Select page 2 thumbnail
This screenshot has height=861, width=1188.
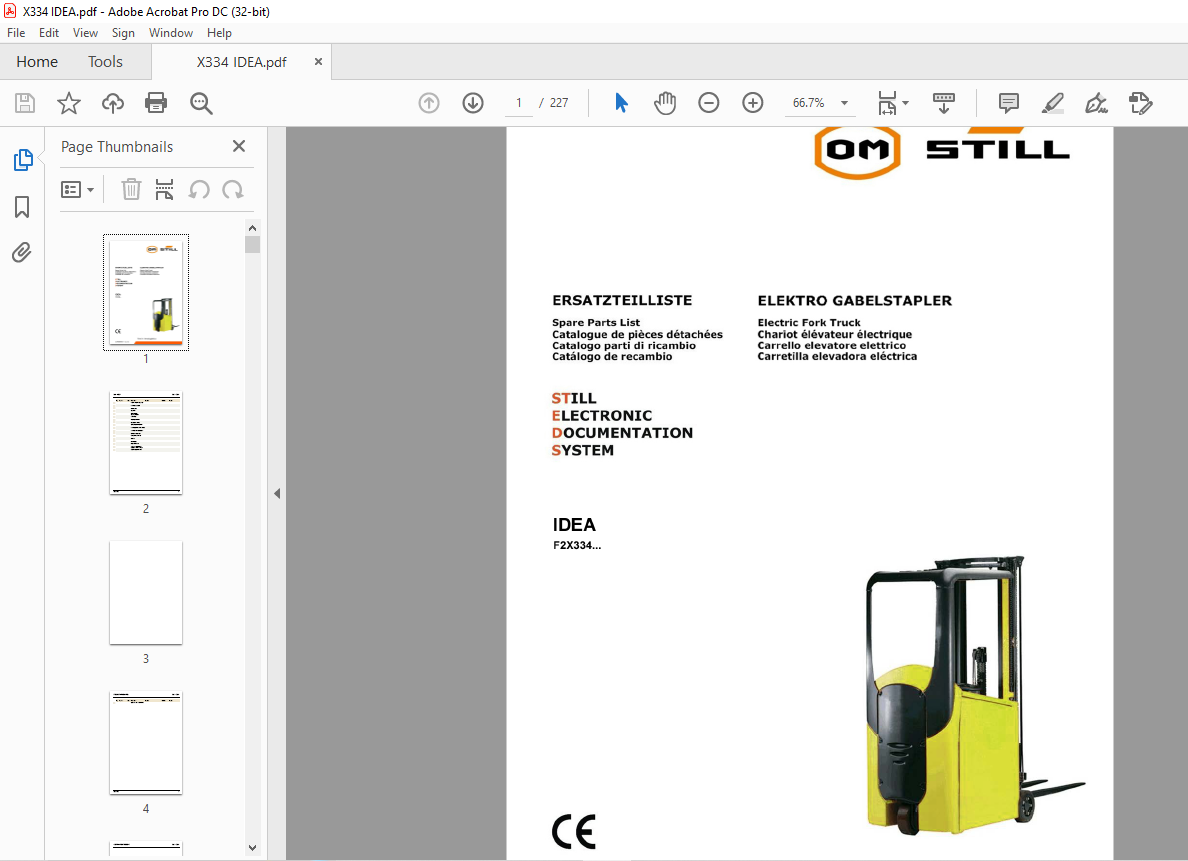click(146, 443)
